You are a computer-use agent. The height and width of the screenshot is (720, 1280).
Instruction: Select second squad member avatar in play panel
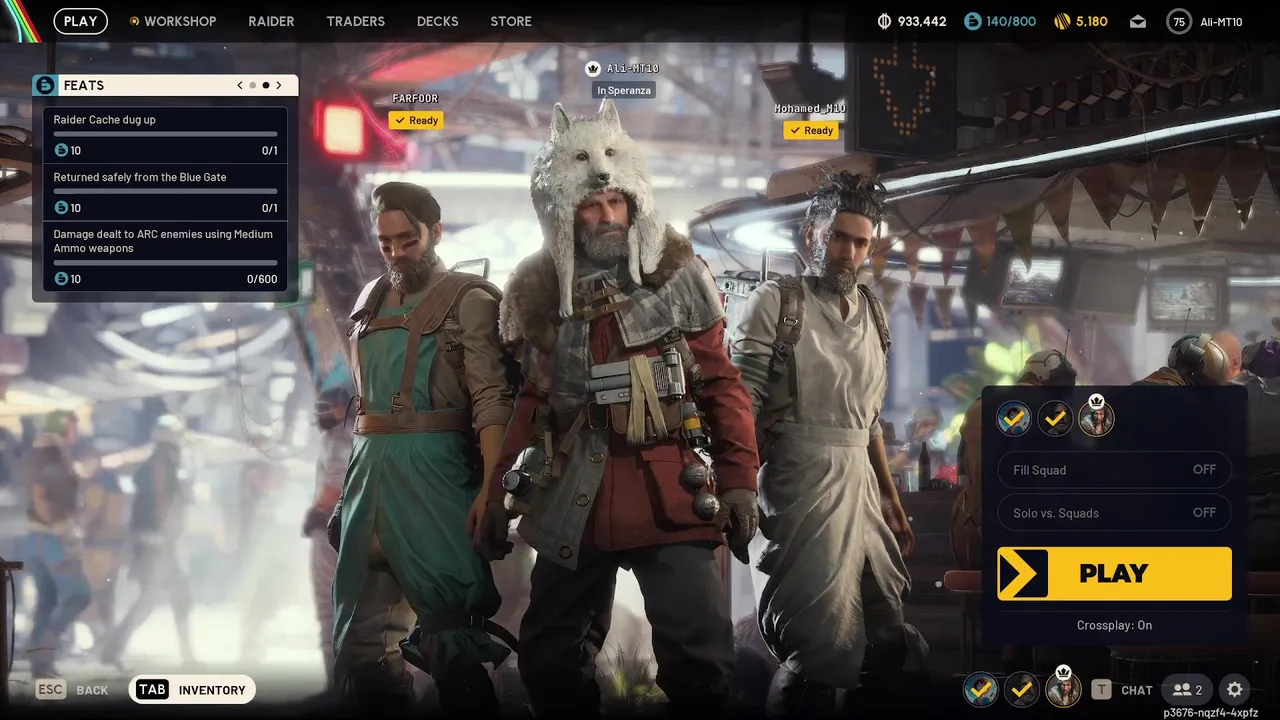pos(1055,419)
